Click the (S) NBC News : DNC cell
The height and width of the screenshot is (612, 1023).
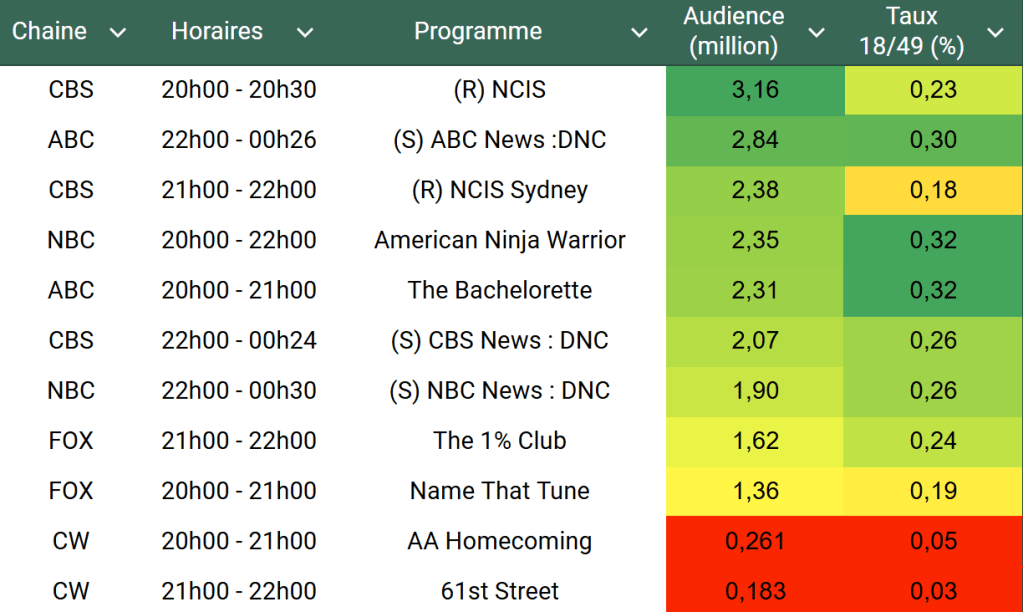point(499,391)
